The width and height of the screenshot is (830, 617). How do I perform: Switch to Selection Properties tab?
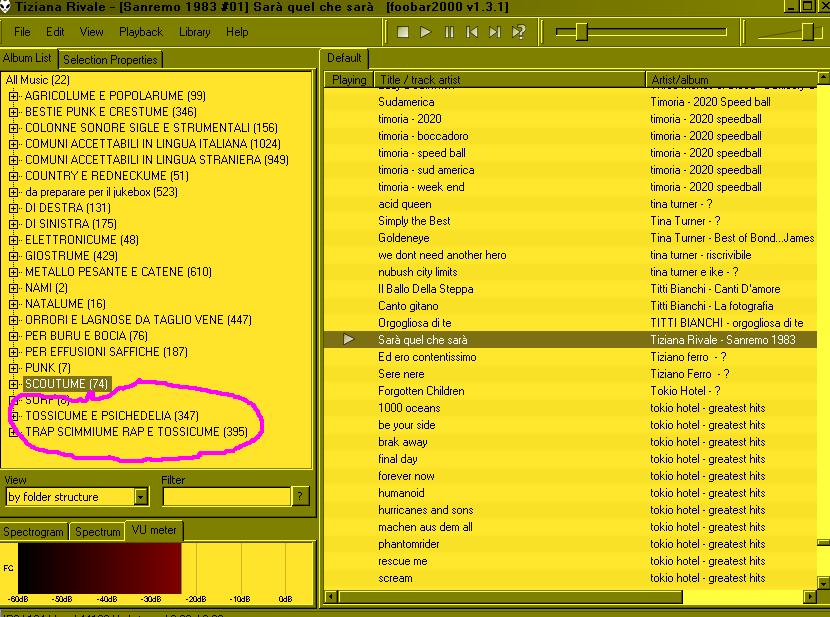pyautogui.click(x=110, y=60)
